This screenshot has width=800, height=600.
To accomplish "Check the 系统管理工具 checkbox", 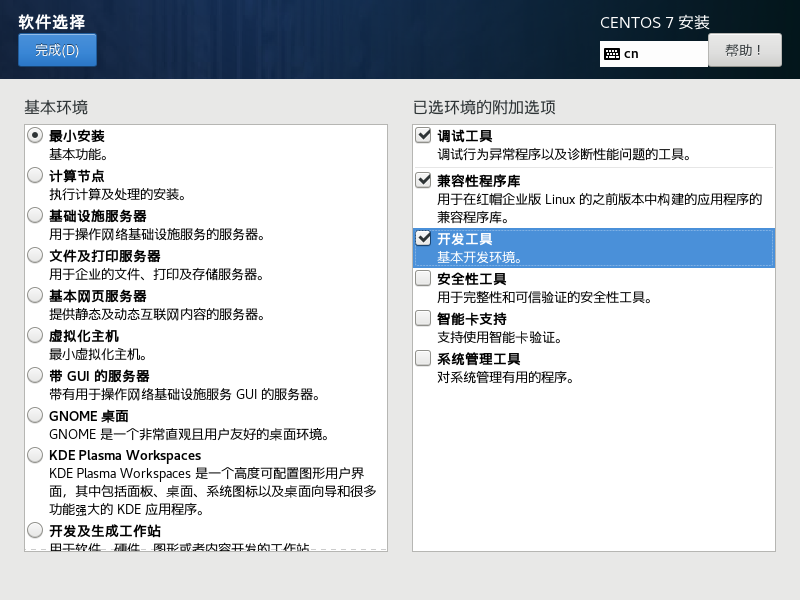I will (x=423, y=358).
